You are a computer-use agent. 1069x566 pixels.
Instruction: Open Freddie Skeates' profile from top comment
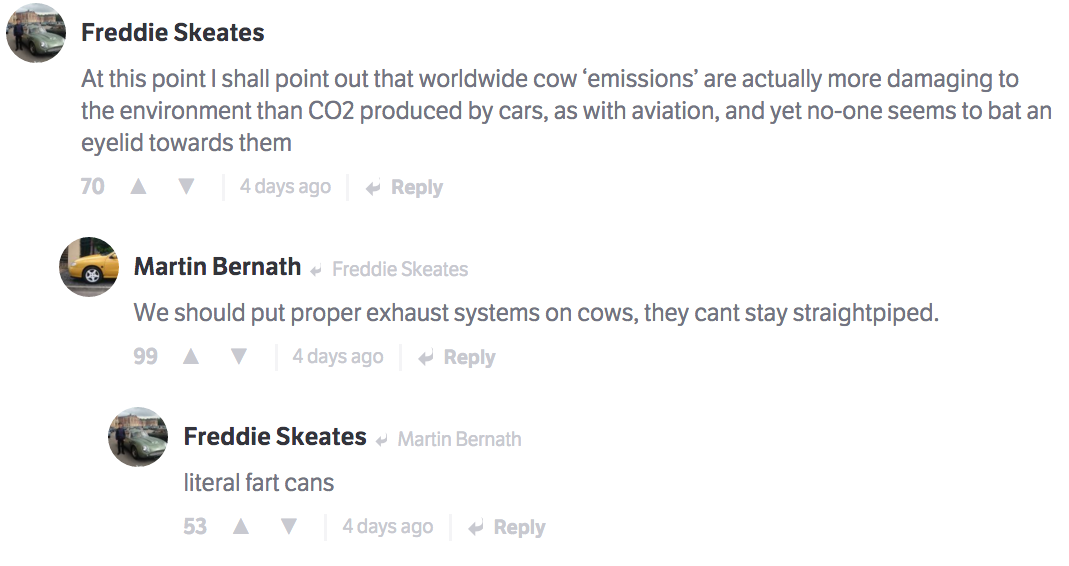[173, 32]
